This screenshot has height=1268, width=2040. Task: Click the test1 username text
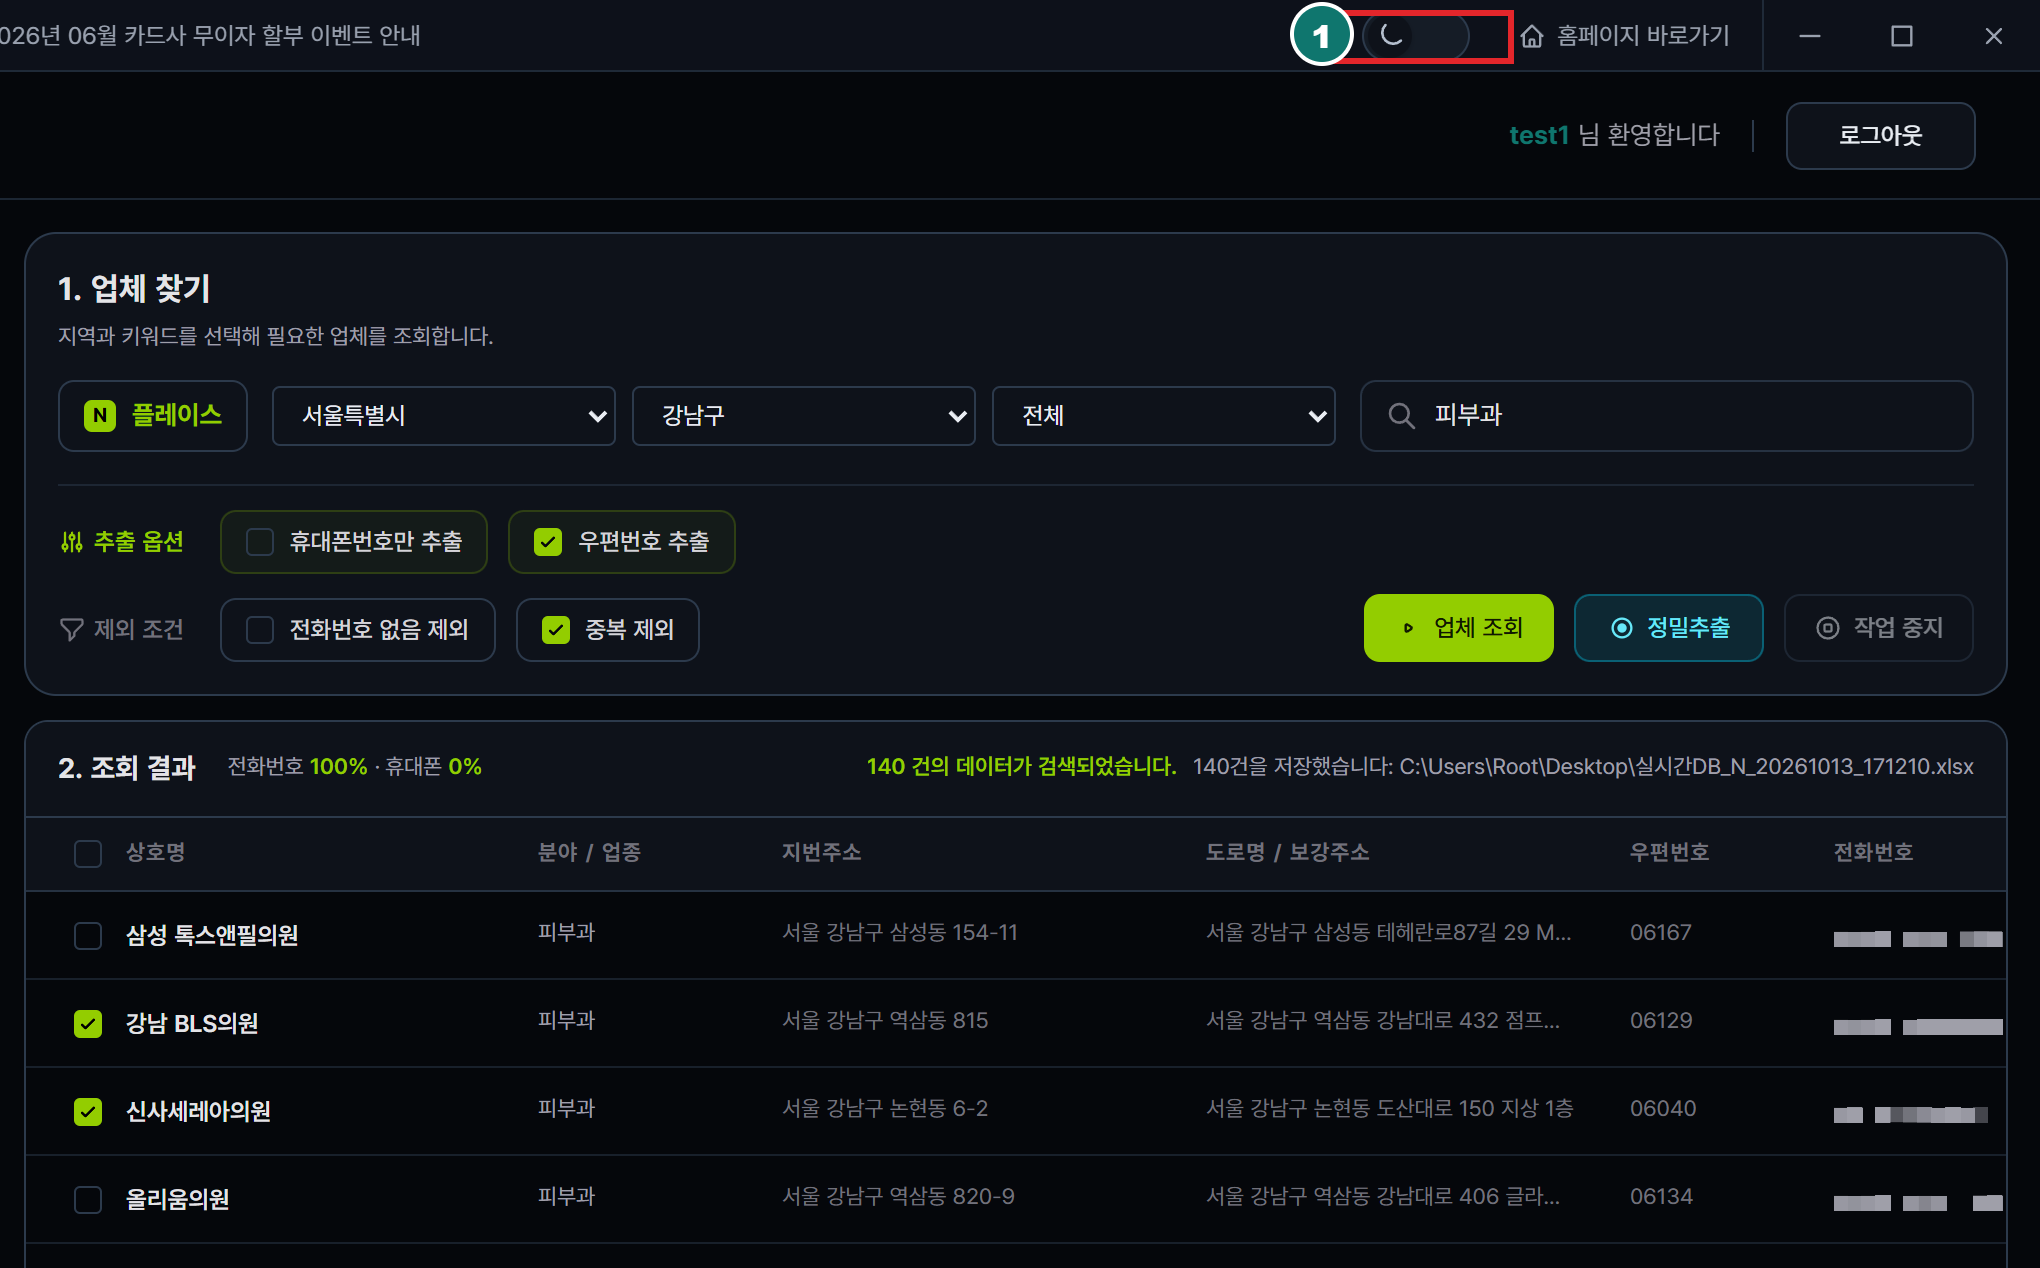point(1539,135)
